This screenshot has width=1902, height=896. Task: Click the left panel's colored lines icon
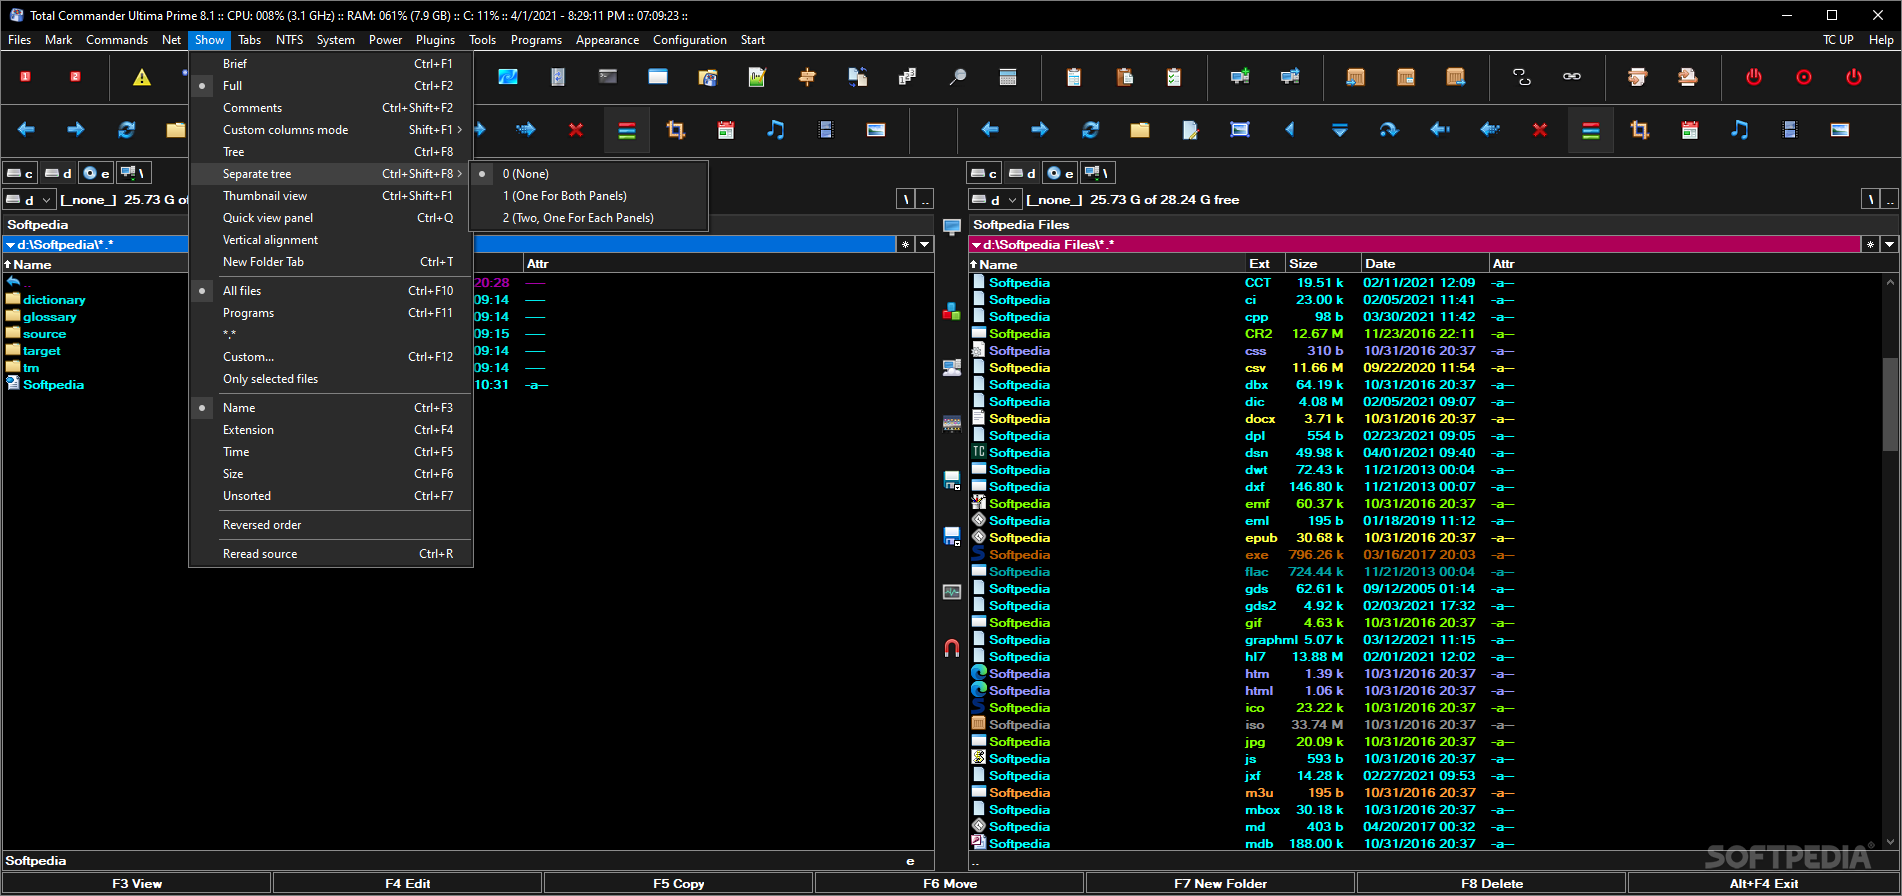[626, 130]
